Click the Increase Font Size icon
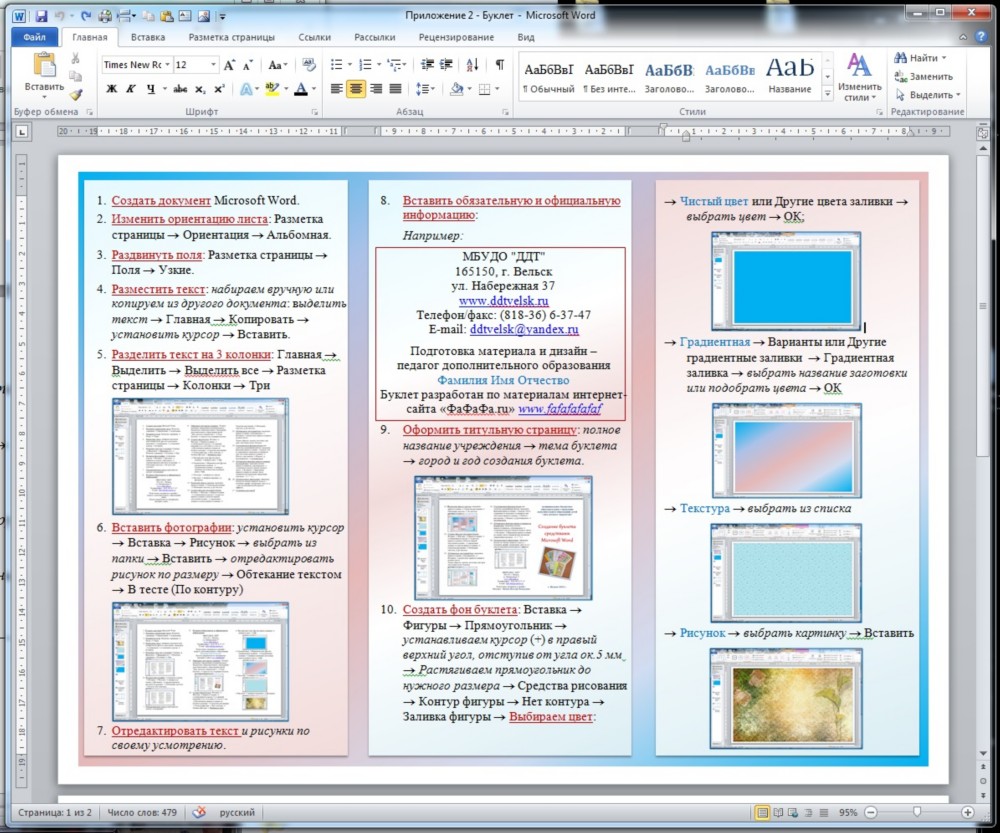1000x833 pixels. 229,65
